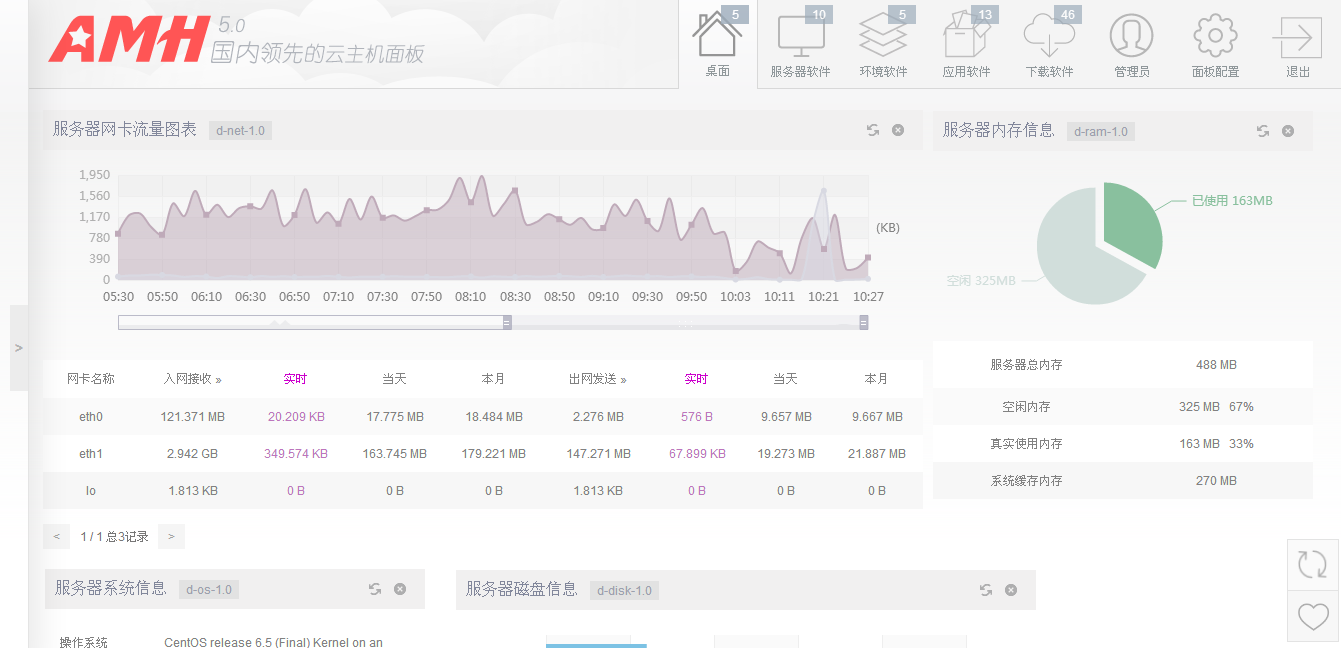Go to next page of records

[171, 537]
